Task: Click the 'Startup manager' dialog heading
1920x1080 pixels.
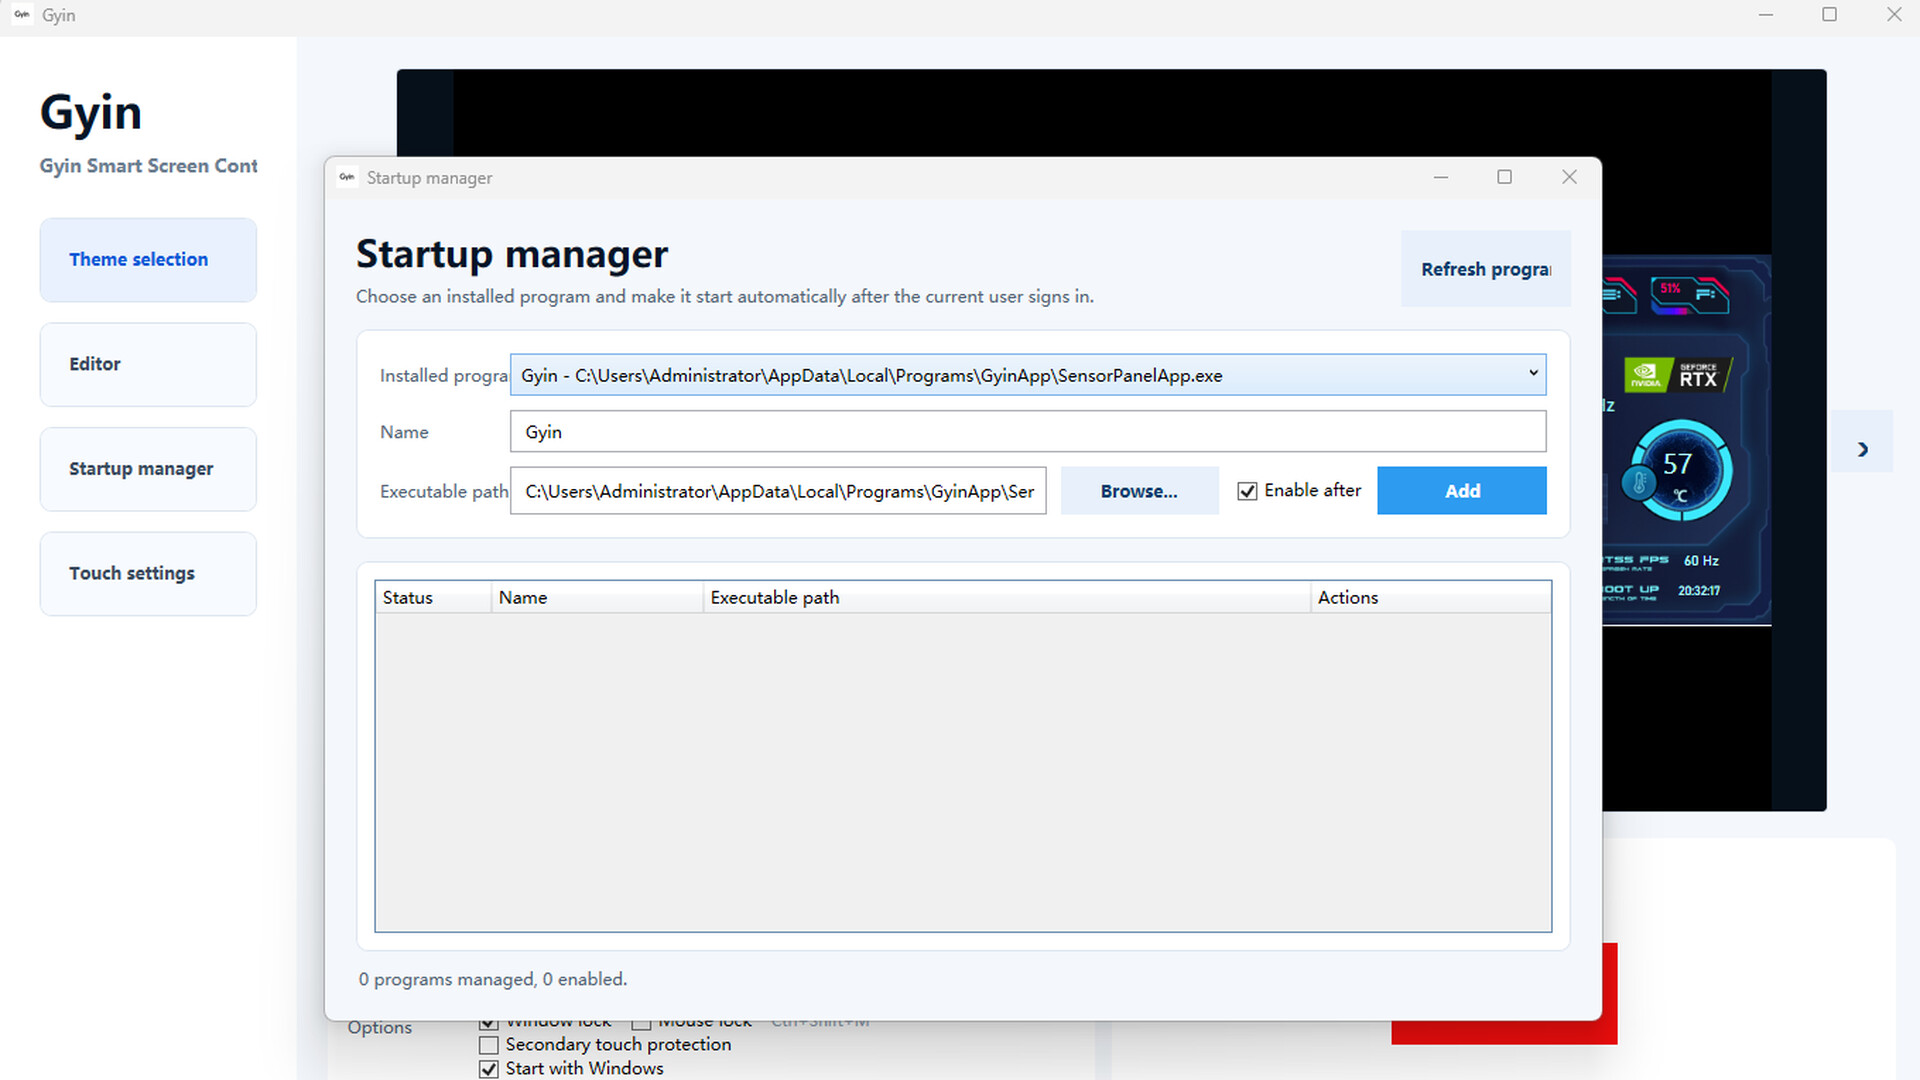Action: [x=512, y=254]
